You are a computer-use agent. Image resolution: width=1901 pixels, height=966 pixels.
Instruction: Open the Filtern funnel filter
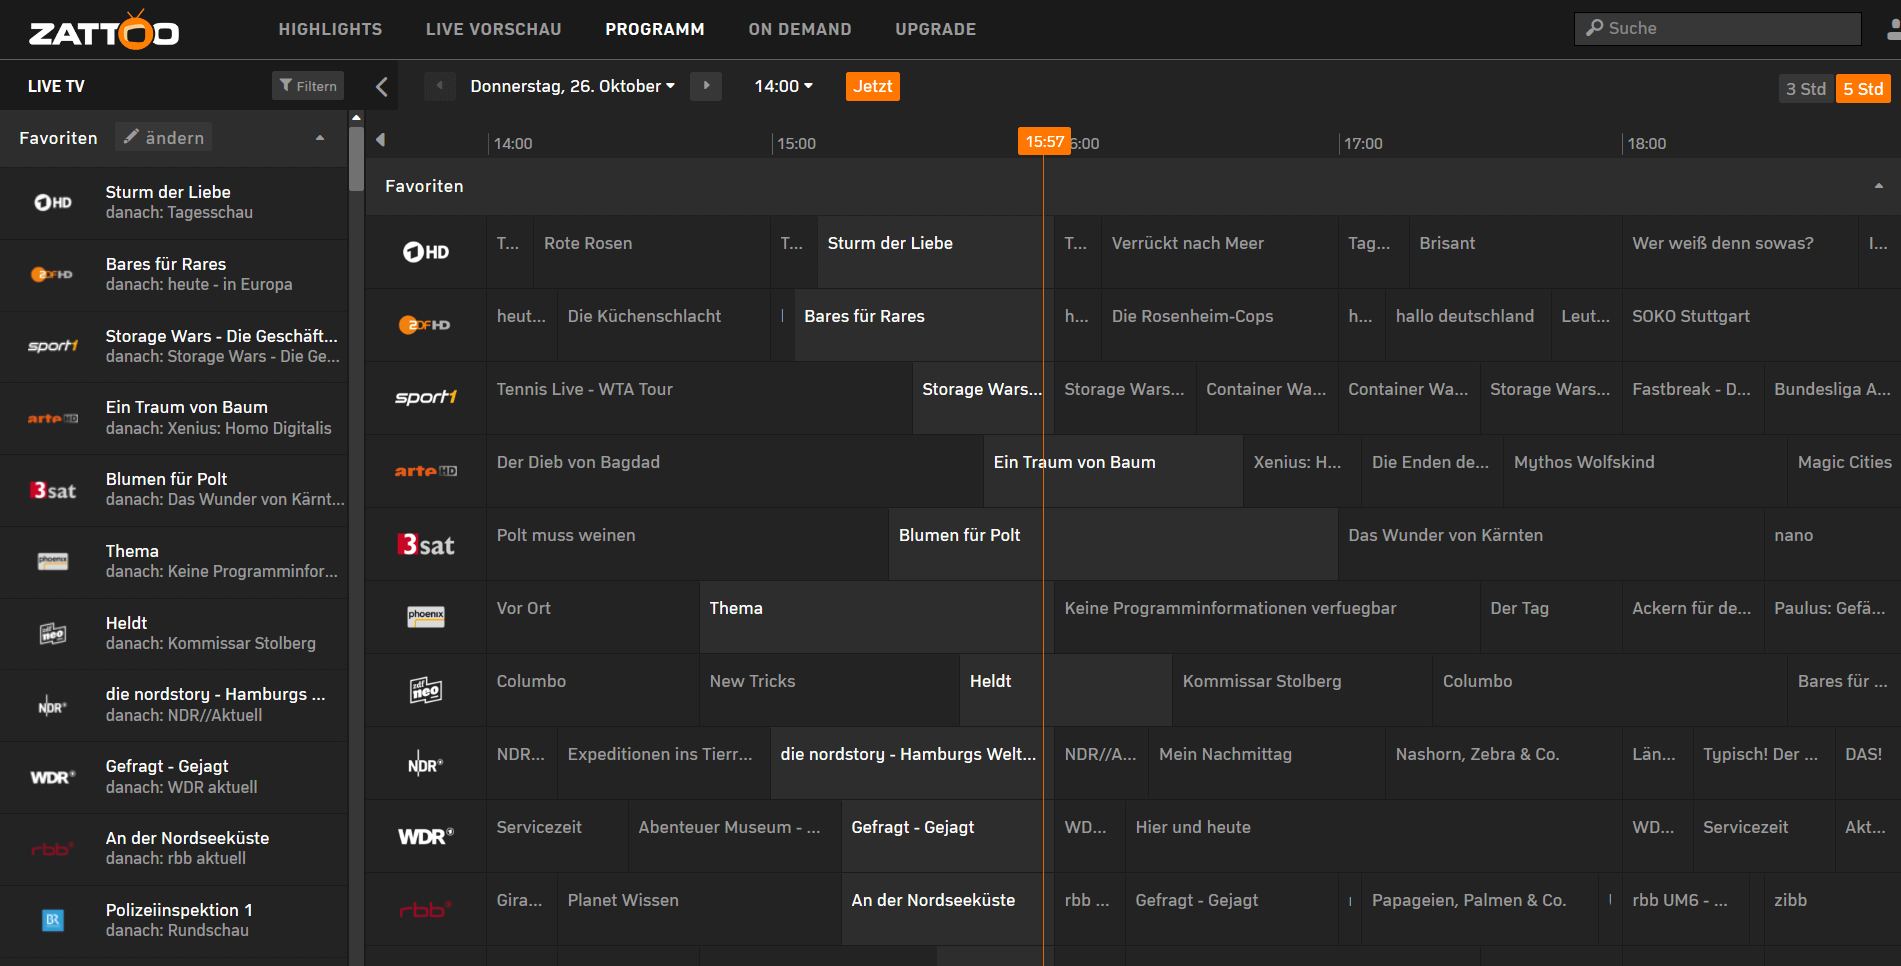coord(308,86)
